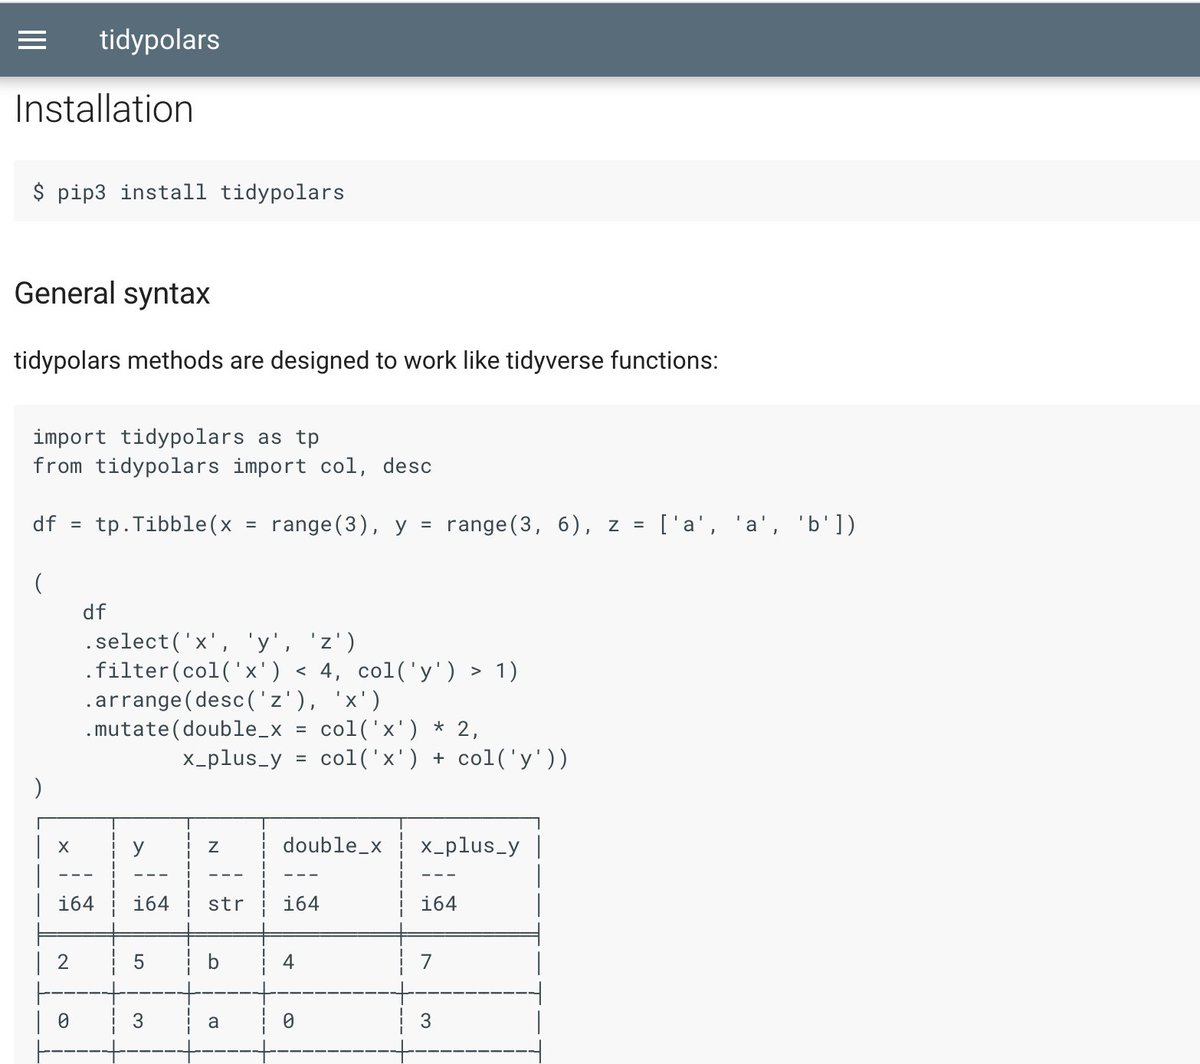Click the value 5 in y column
1200x1064 pixels.
[x=138, y=962]
